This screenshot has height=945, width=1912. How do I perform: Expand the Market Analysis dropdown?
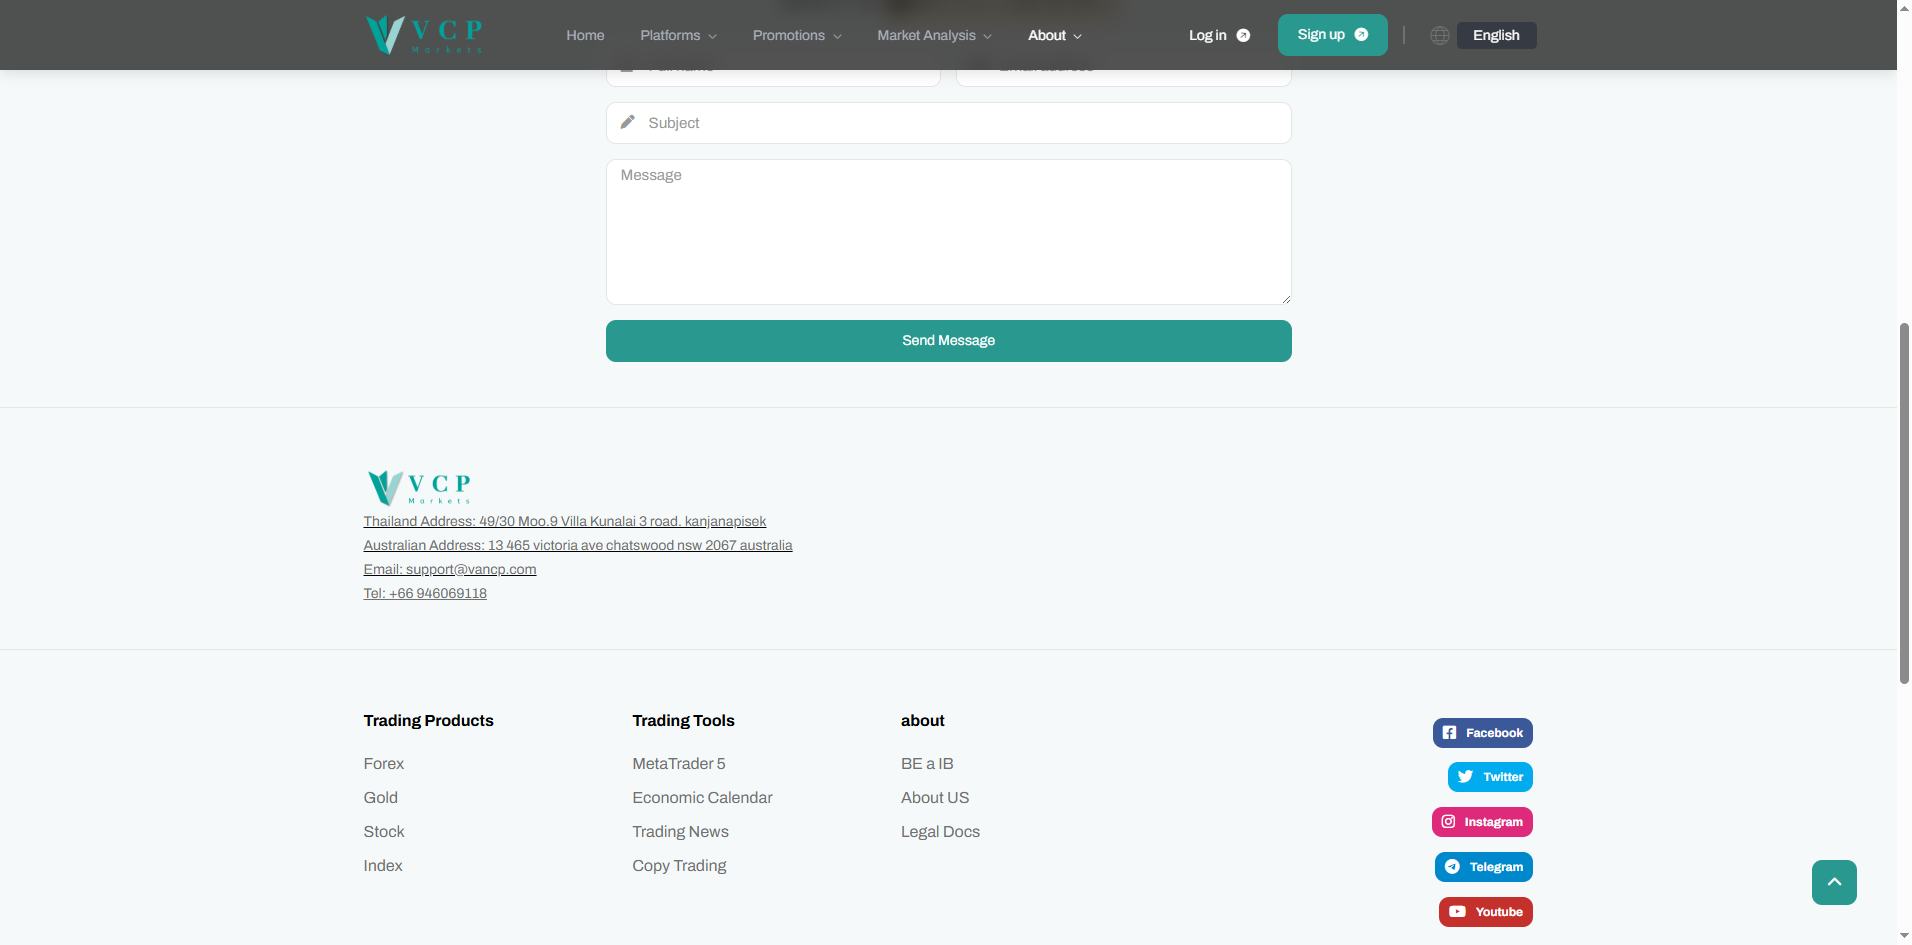point(934,35)
